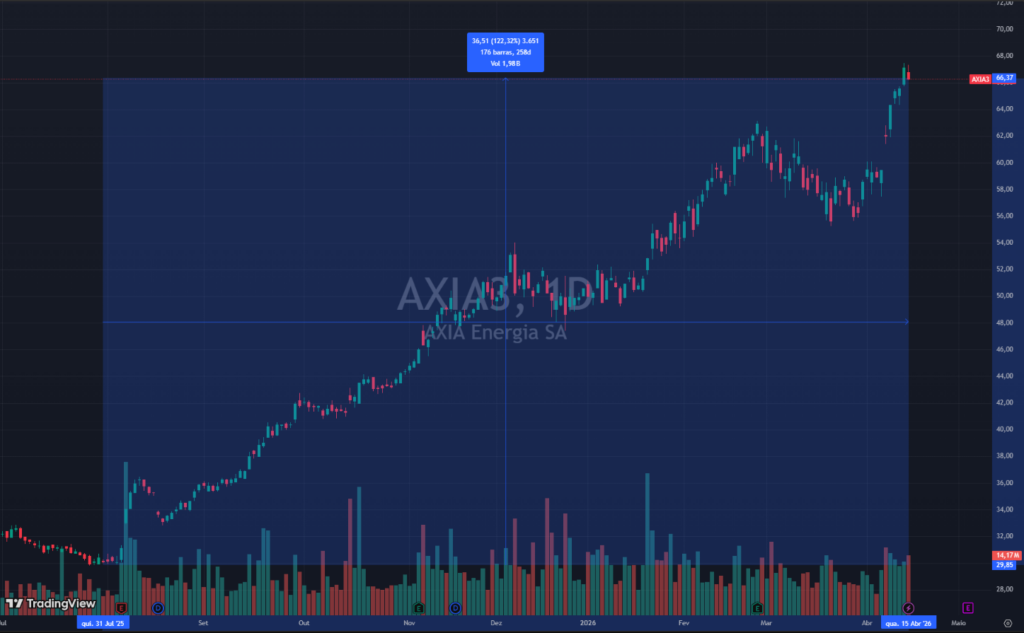Open the red earnings E marker near August
Viewport: 1024px width, 633px height.
[x=121, y=607]
